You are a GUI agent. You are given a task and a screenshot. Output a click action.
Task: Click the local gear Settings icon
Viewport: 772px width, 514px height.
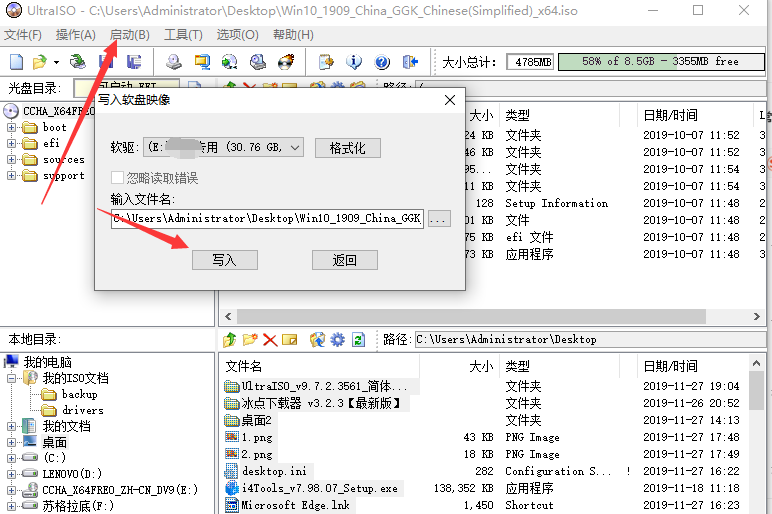338,340
